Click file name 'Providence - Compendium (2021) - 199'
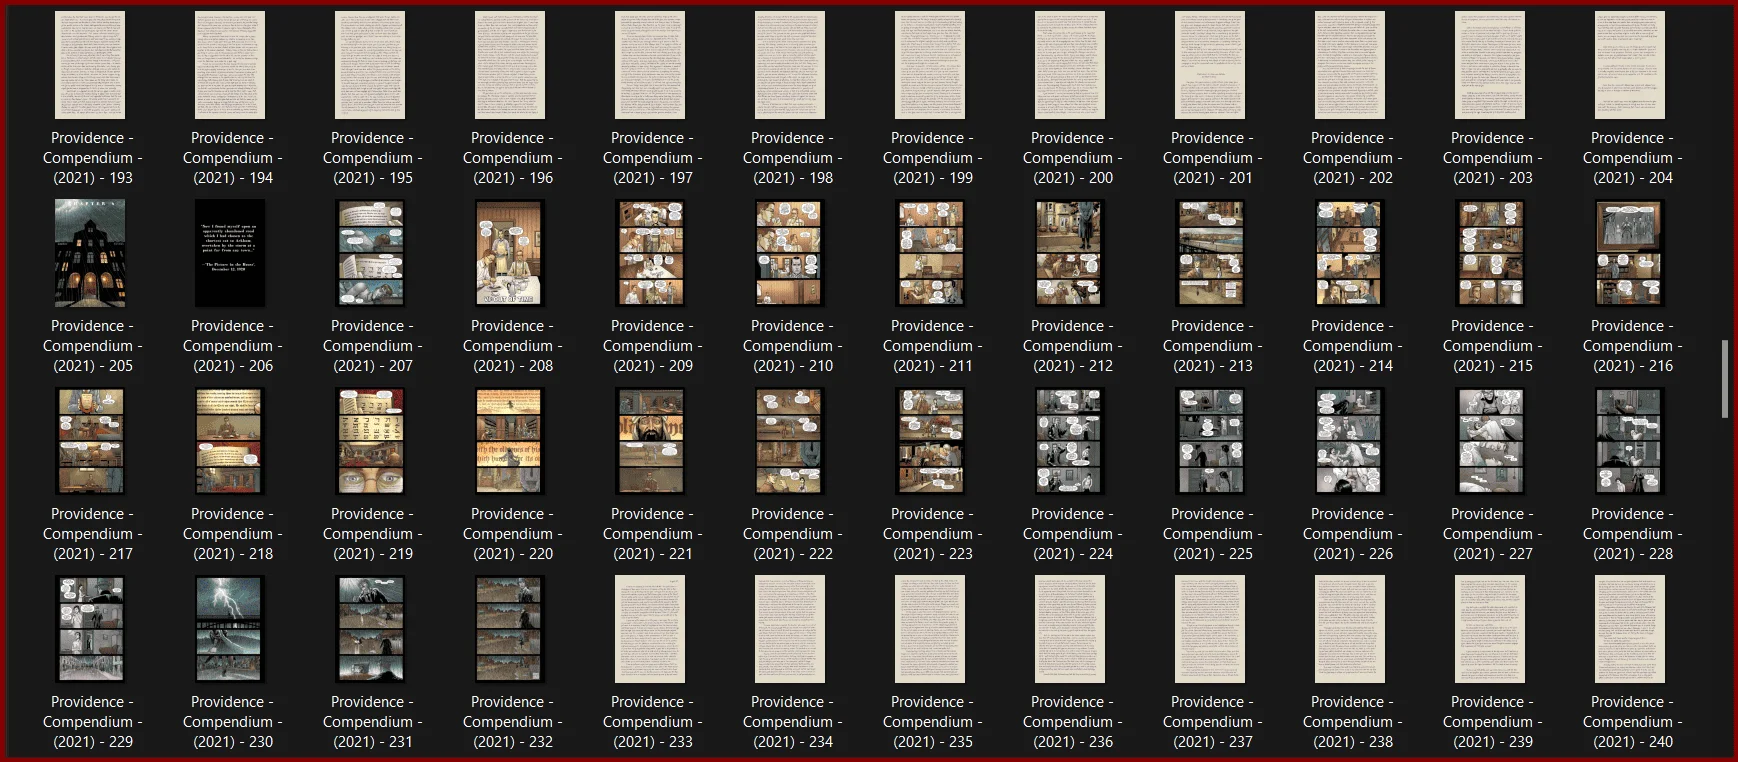This screenshot has width=1738, height=762. pos(932,158)
